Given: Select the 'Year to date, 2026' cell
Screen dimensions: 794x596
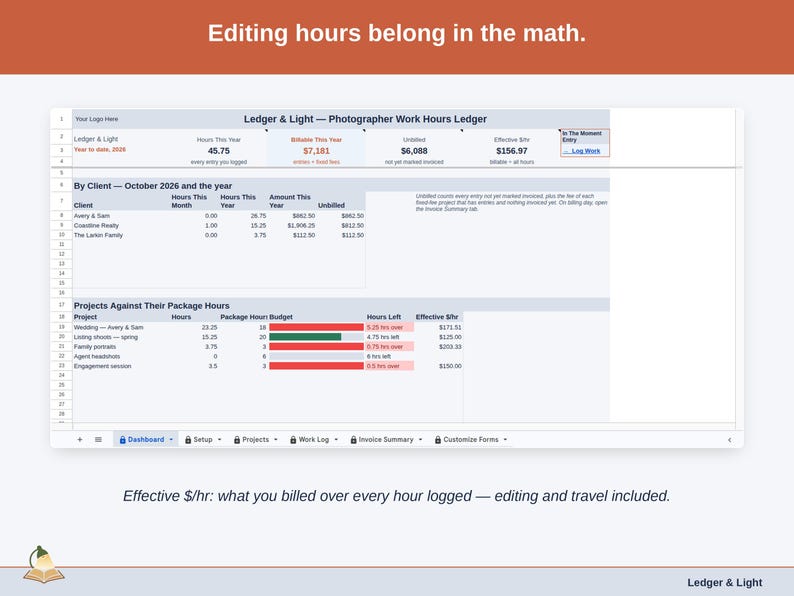Looking at the screenshot, I should tap(100, 149).
